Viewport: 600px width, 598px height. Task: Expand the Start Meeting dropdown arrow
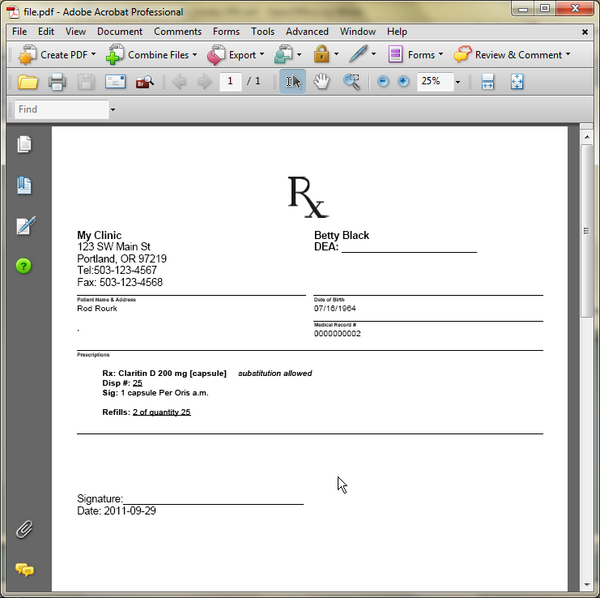pyautogui.click(x=299, y=55)
